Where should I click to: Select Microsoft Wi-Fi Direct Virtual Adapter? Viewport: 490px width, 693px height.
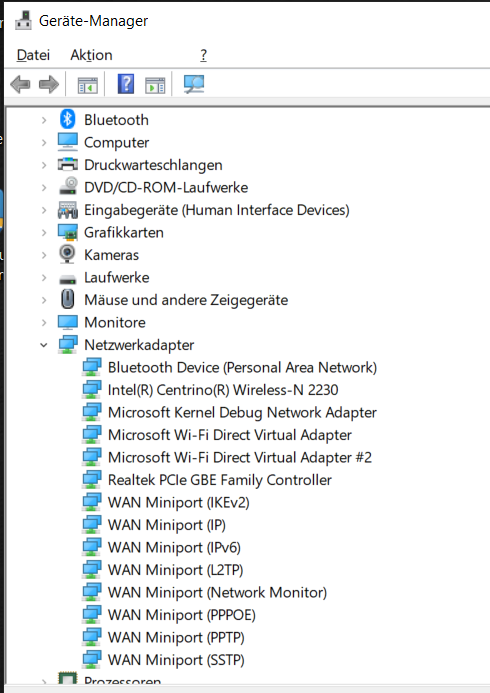230,435
